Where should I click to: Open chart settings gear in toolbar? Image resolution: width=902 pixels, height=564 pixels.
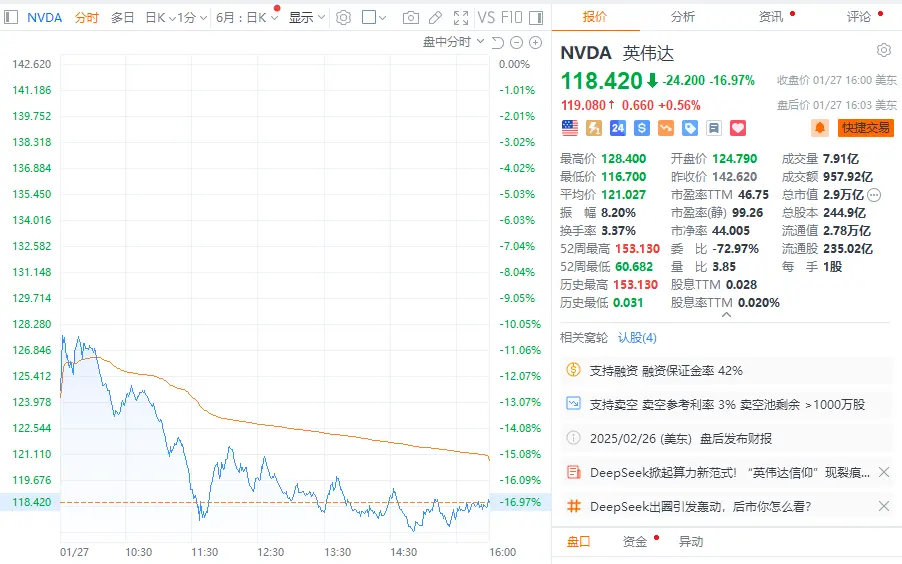click(343, 18)
